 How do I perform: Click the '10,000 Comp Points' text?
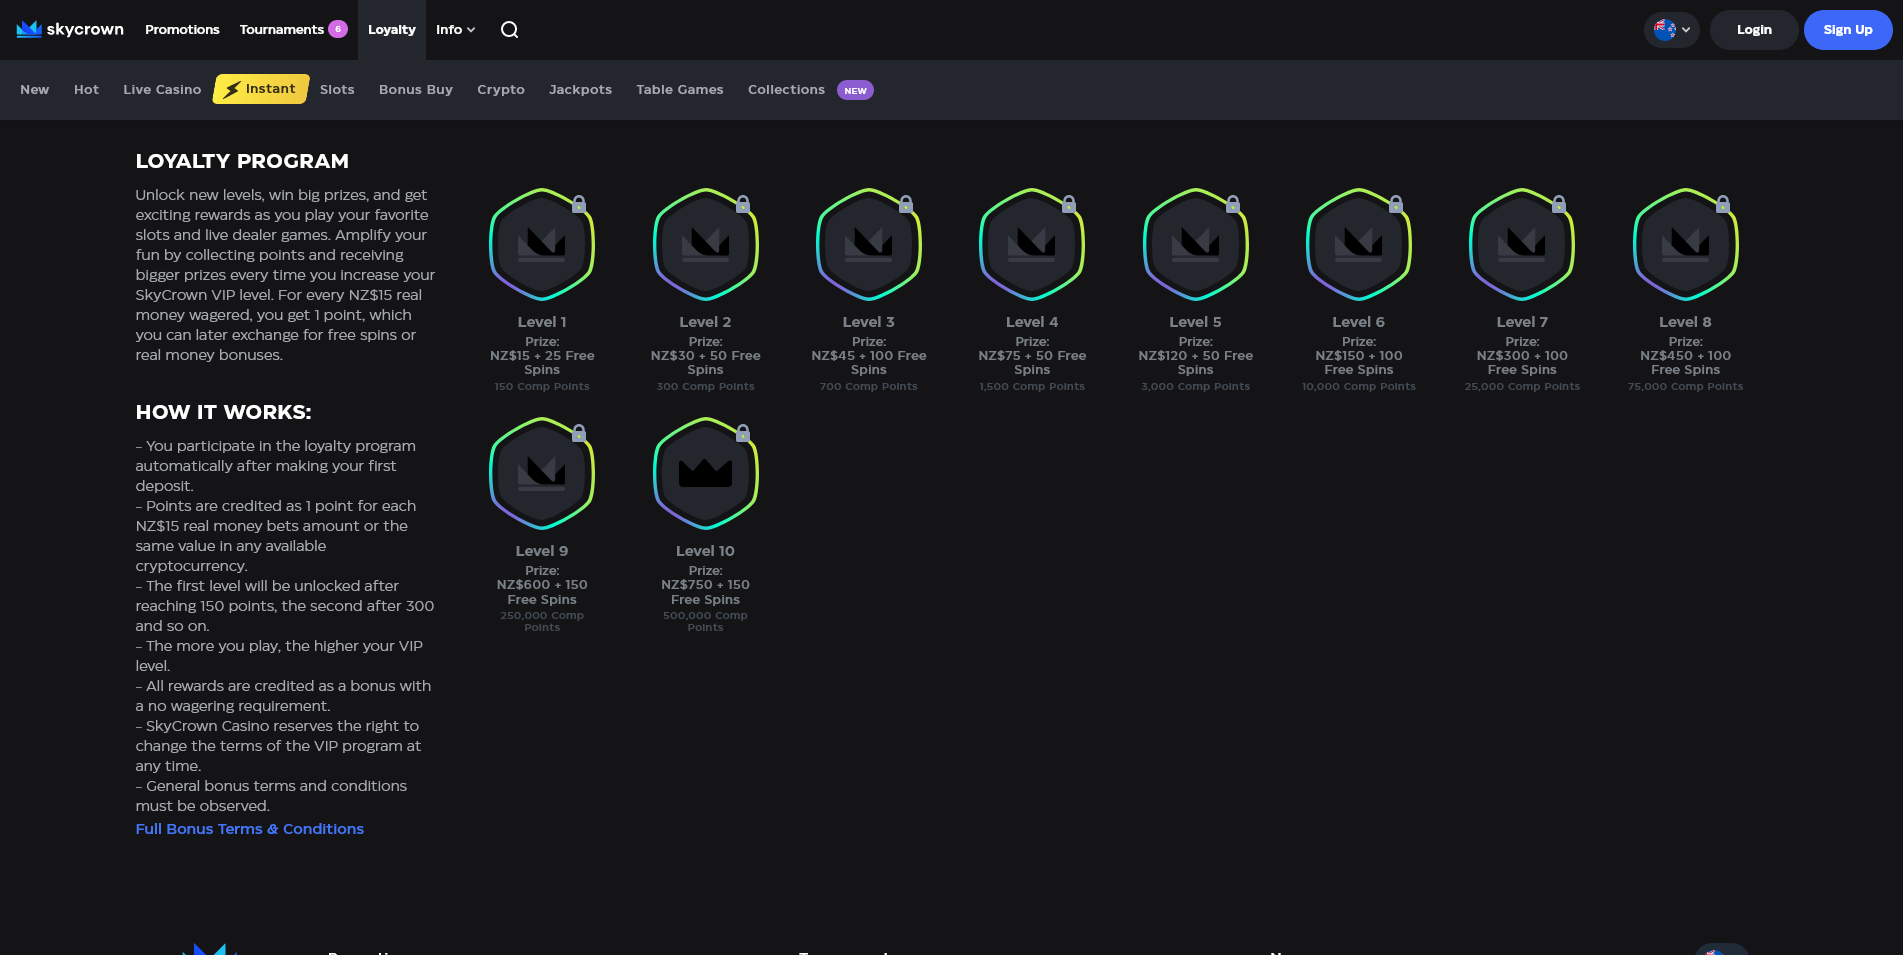[x=1359, y=387]
